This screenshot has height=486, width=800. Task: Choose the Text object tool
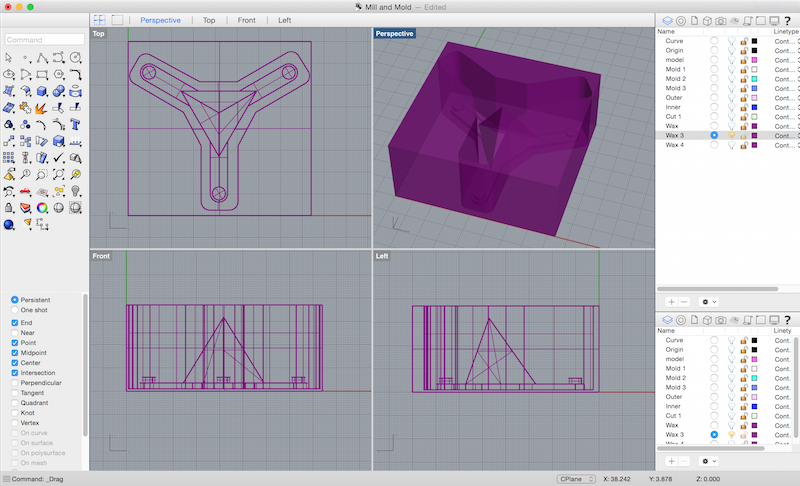point(76,124)
